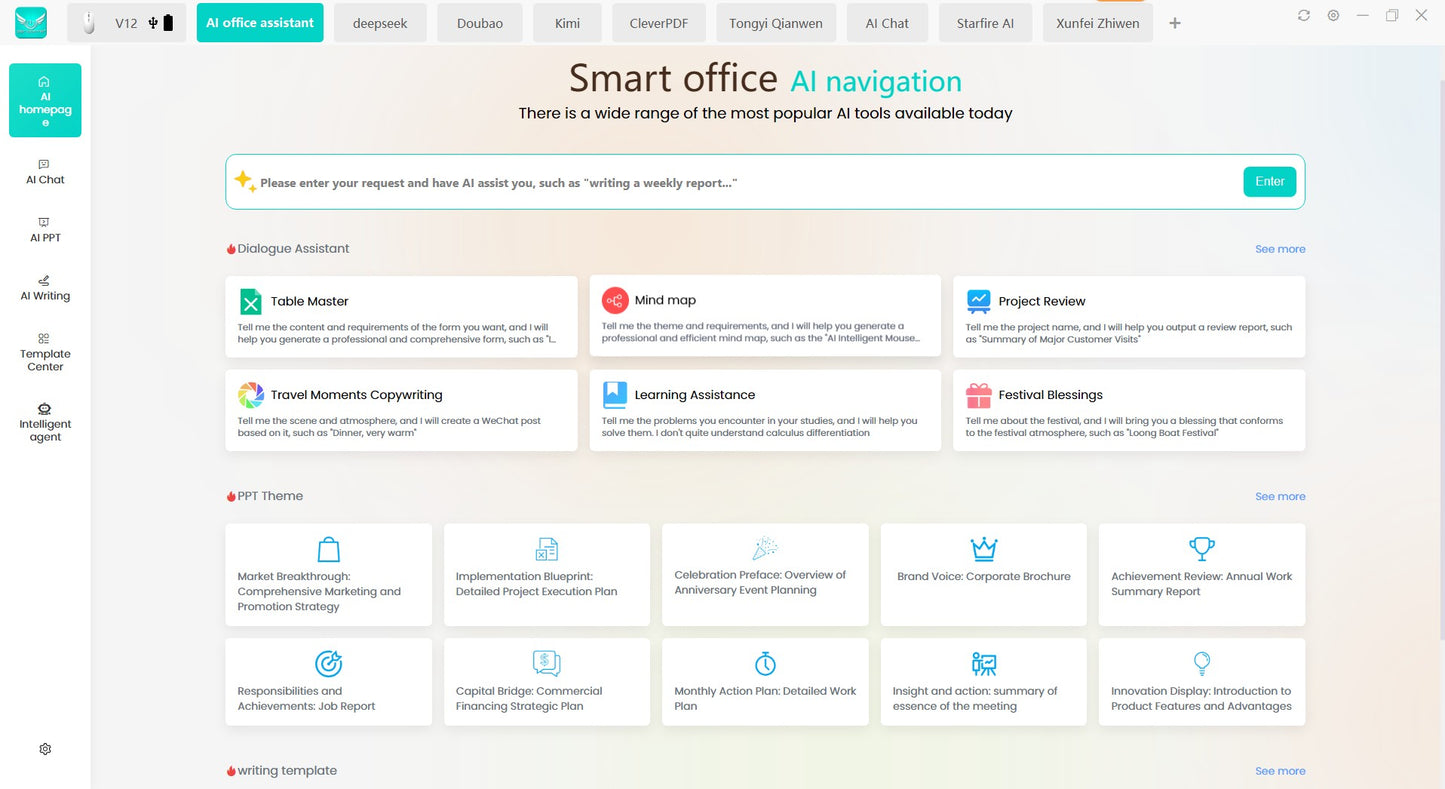
Task: Click the refresh icon in title bar
Action: 1304,15
